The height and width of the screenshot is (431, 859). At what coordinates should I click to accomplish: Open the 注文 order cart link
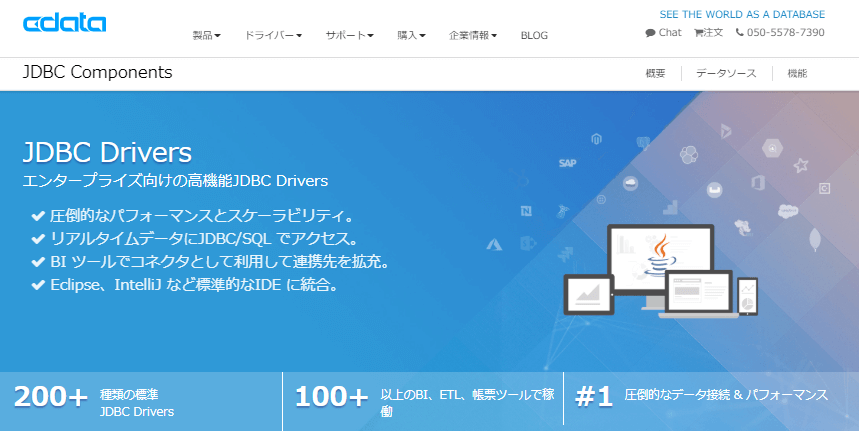pos(708,33)
